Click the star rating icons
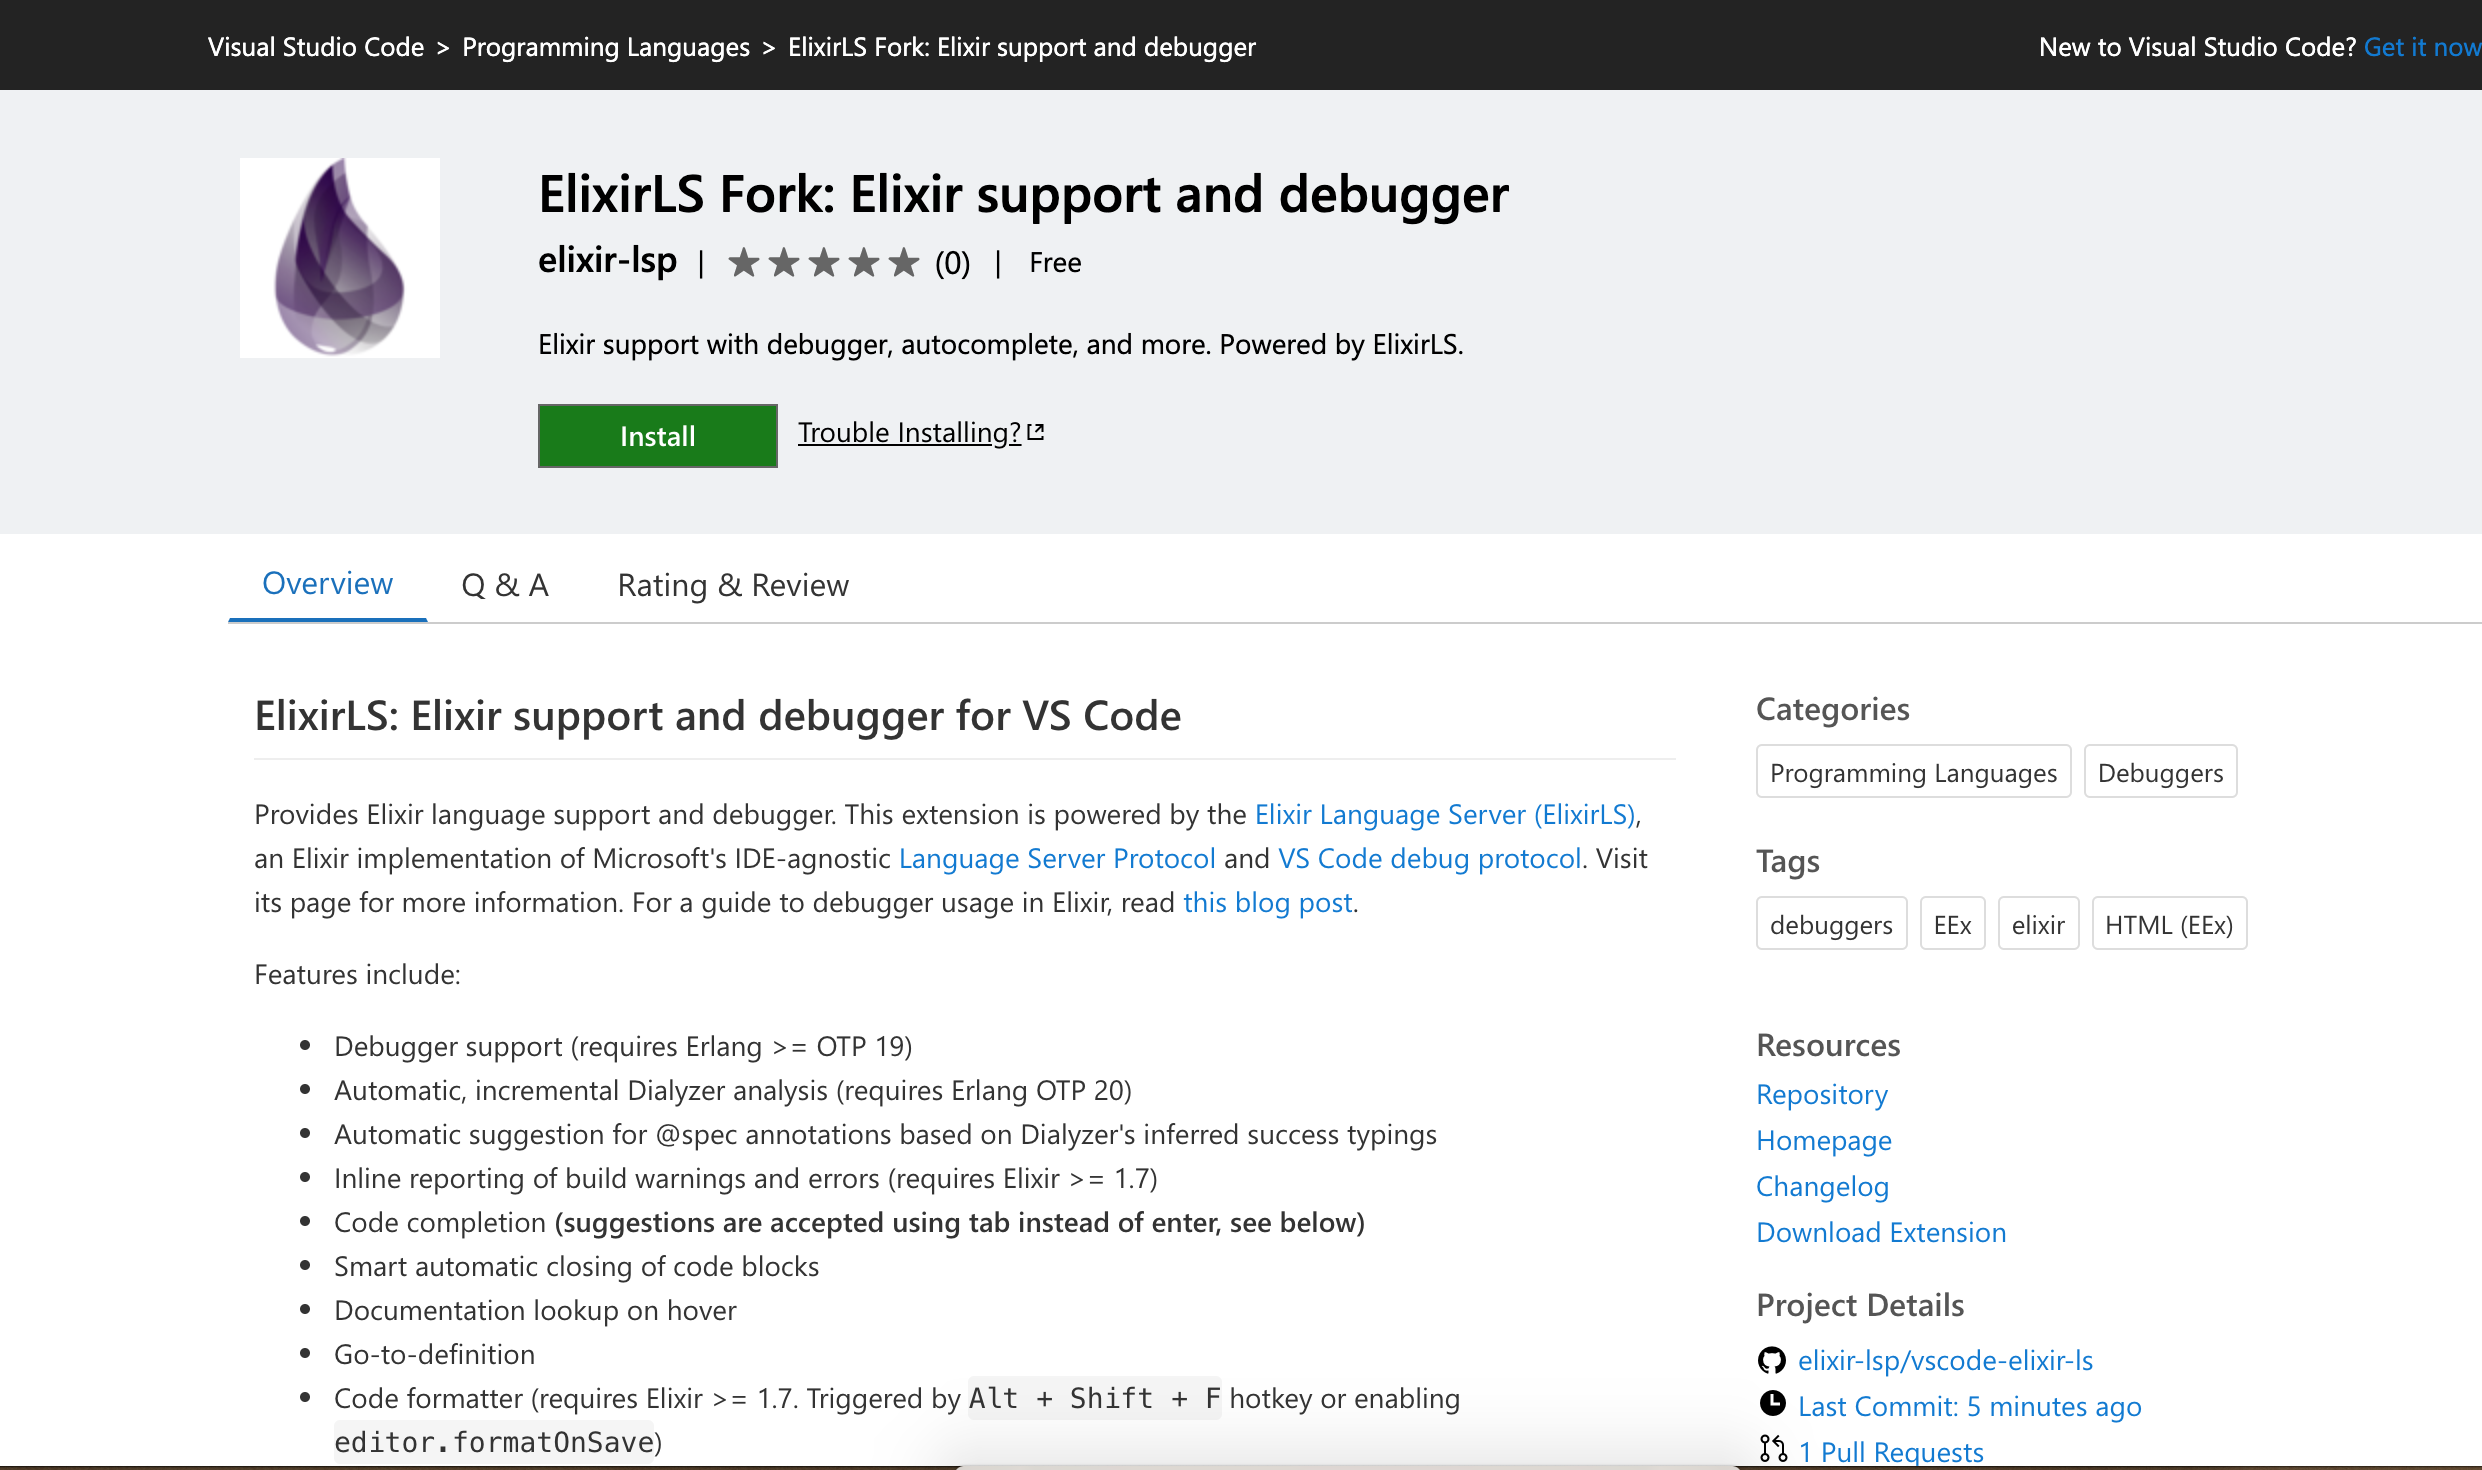Viewport: 2482px width, 1470px height. 824,262
